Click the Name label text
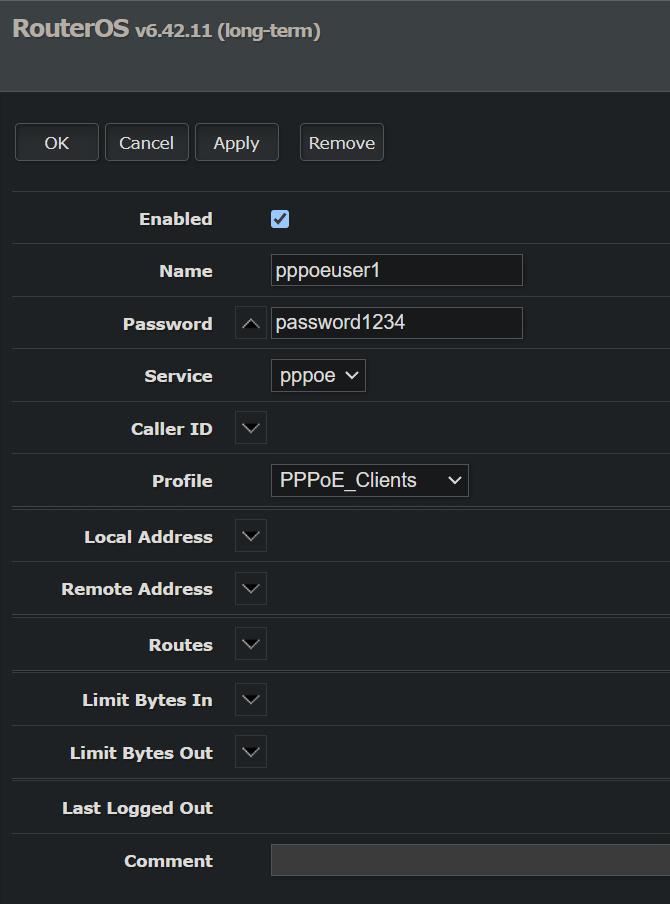Screen dimensions: 670x904 tap(186, 271)
